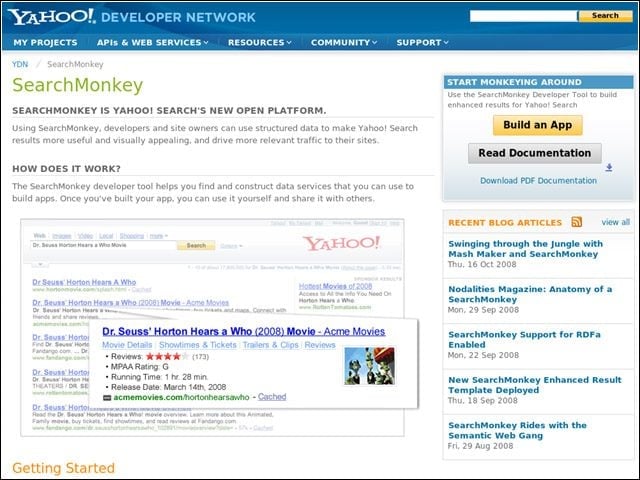Click the SearchMonkey page heading
This screenshot has height=480, width=640.
click(78, 85)
